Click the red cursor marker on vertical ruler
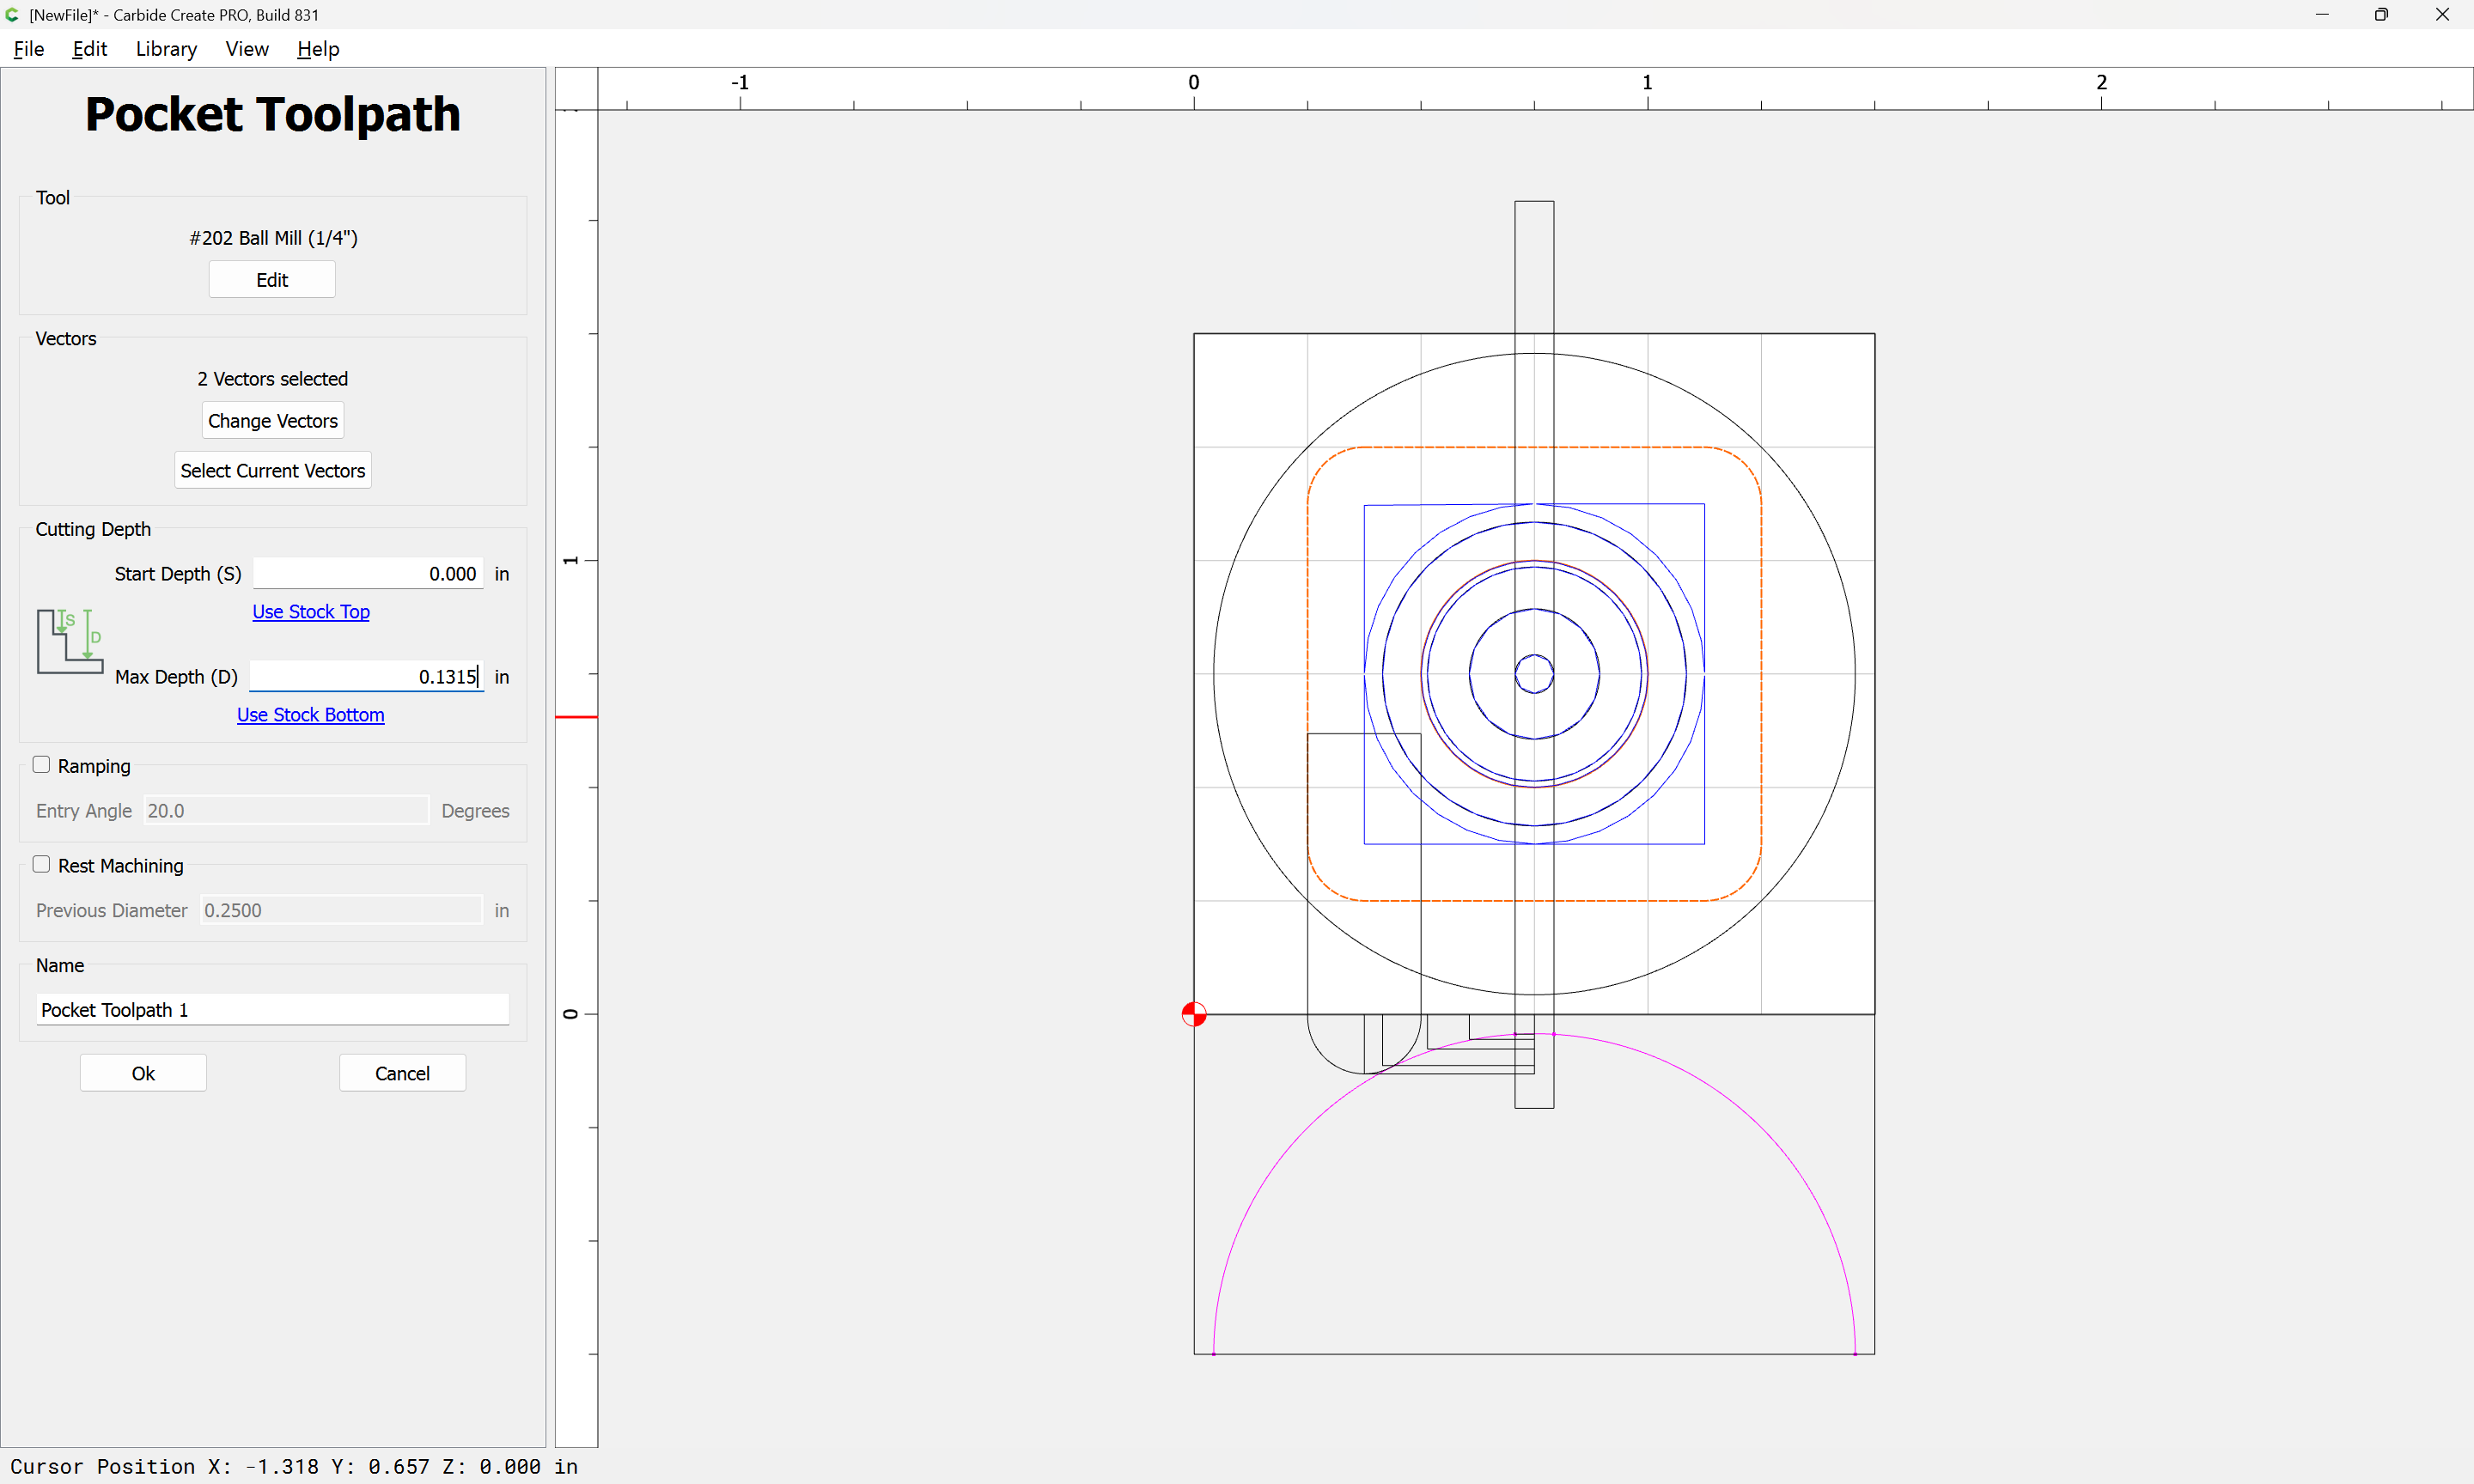 tap(576, 717)
